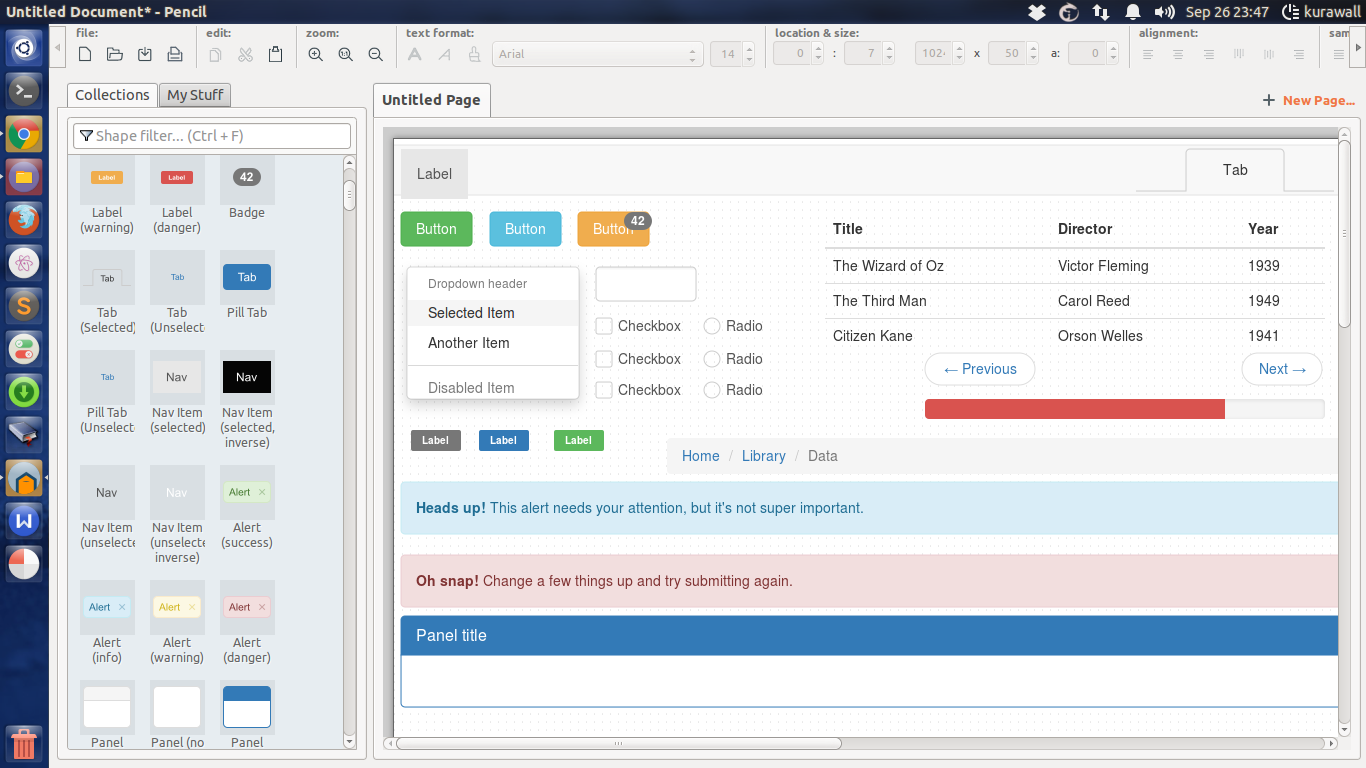Image resolution: width=1366 pixels, height=768 pixels.
Task: Click the cut scissors icon
Action: click(245, 54)
